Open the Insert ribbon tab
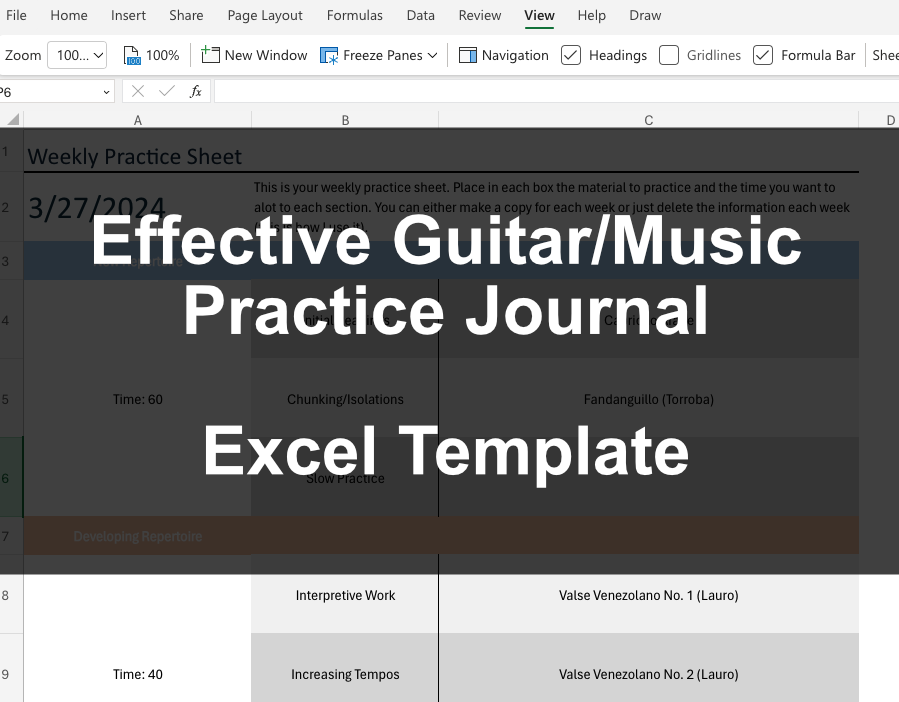This screenshot has height=702, width=899. click(128, 15)
